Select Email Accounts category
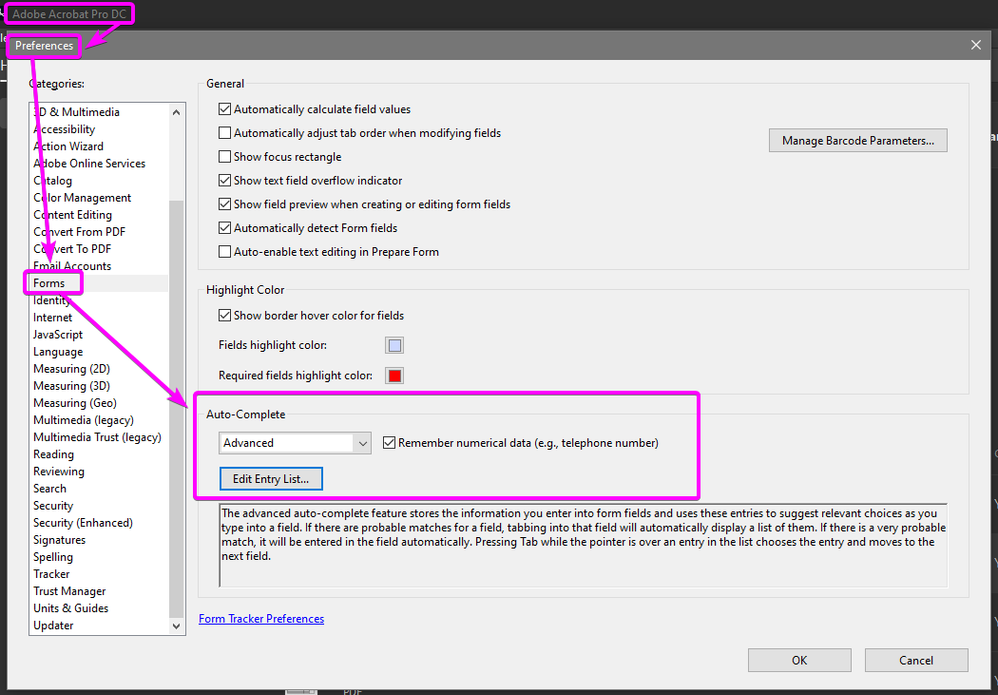This screenshot has height=695, width=998. click(x=72, y=266)
